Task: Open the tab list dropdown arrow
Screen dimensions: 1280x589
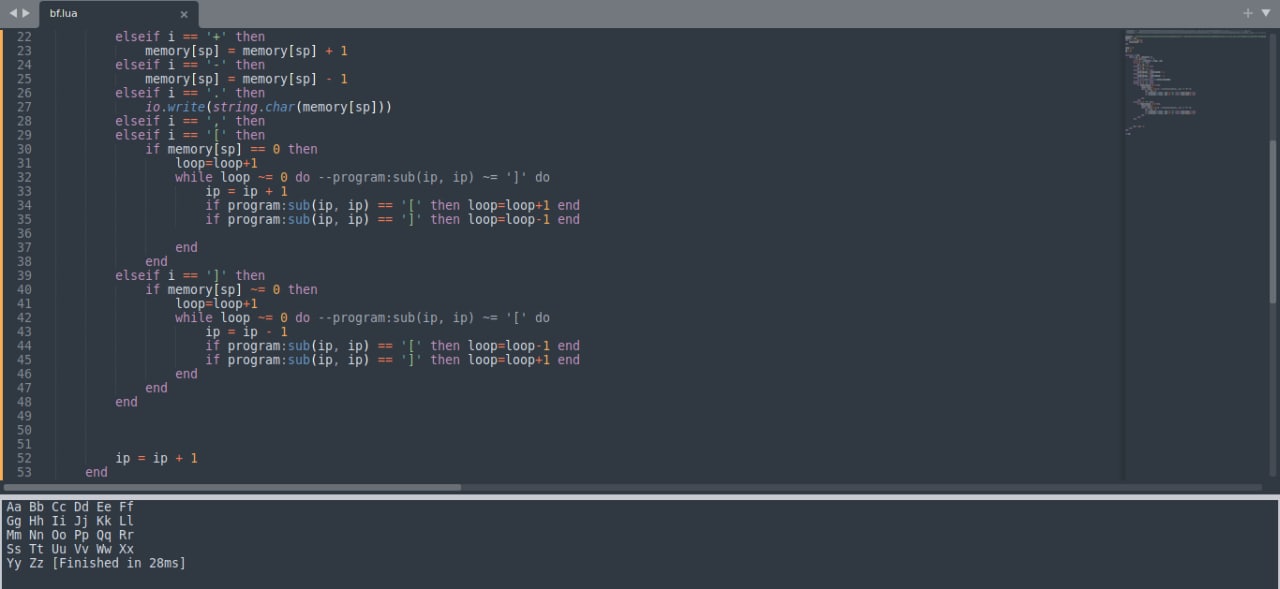Action: tap(1266, 13)
